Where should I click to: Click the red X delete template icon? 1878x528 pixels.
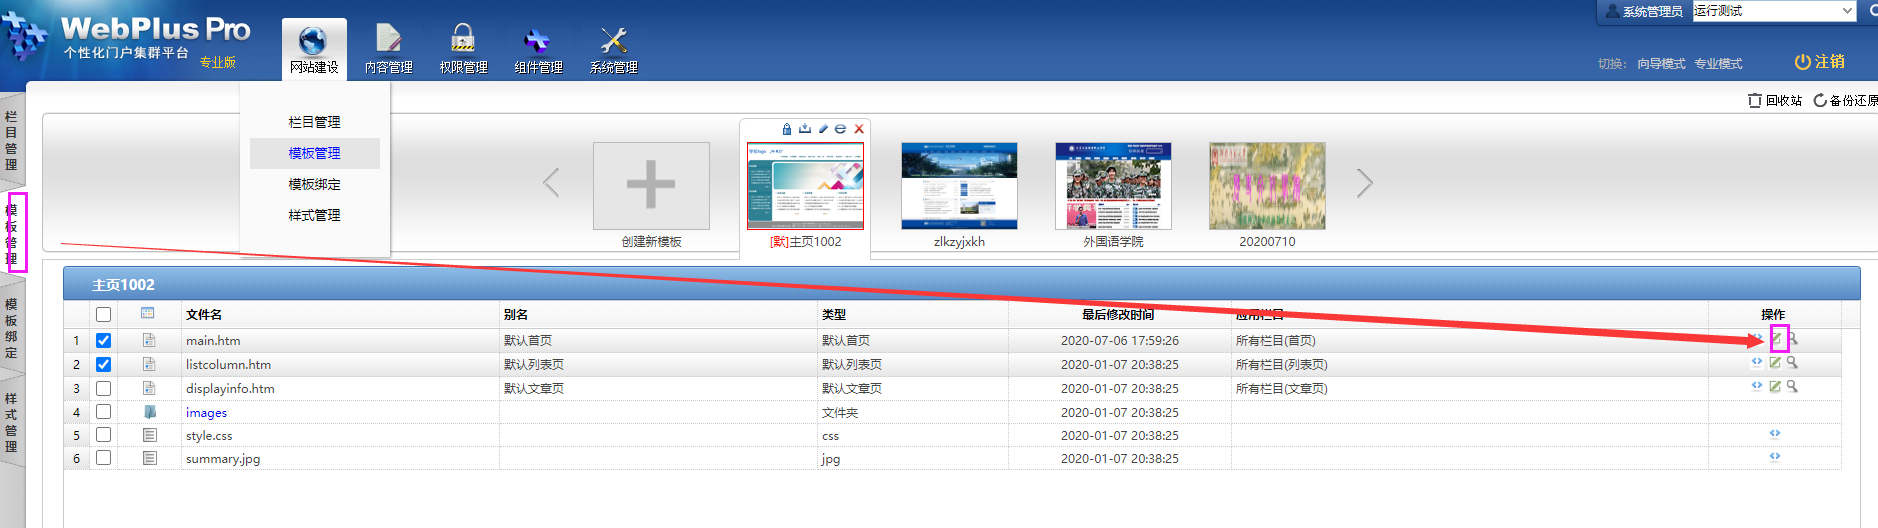[859, 129]
